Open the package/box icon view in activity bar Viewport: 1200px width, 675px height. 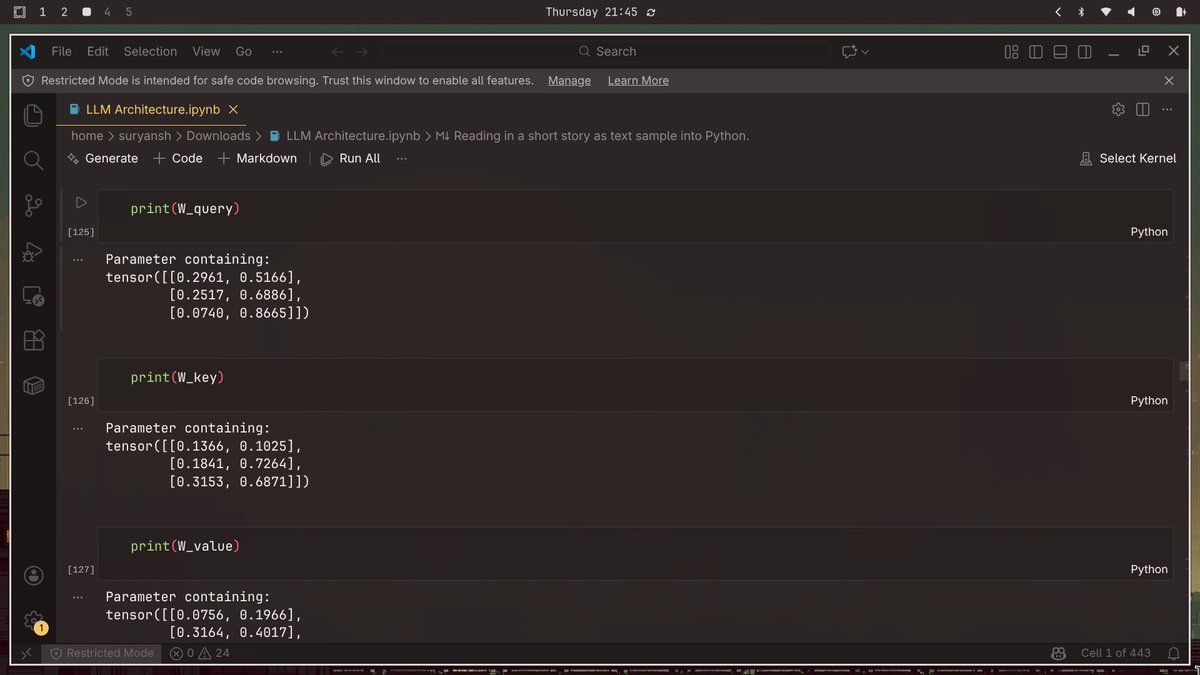[x=33, y=386]
